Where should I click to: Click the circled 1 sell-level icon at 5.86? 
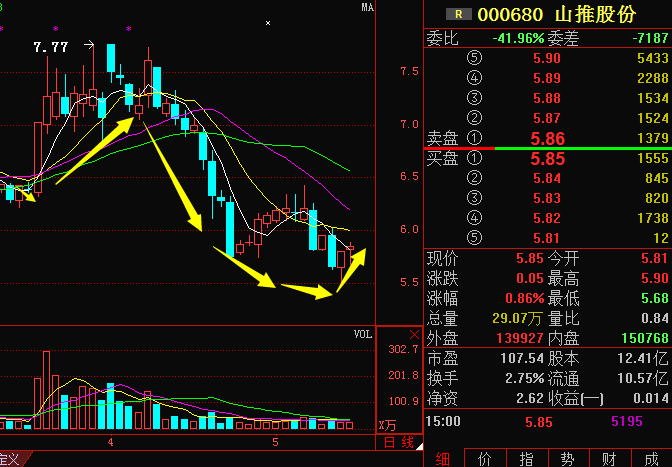tap(474, 138)
